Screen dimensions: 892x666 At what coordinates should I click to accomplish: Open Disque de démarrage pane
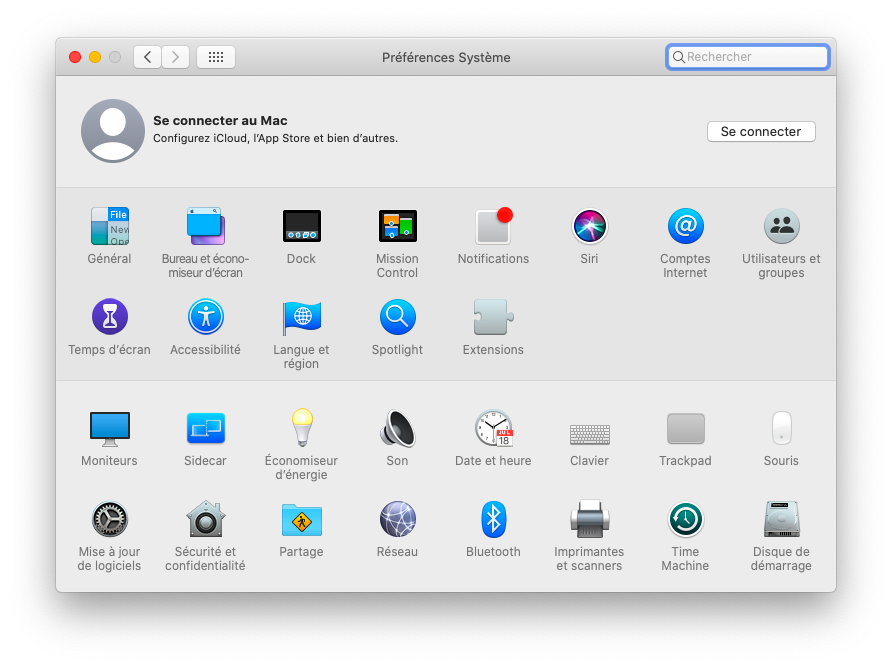pyautogui.click(x=782, y=519)
